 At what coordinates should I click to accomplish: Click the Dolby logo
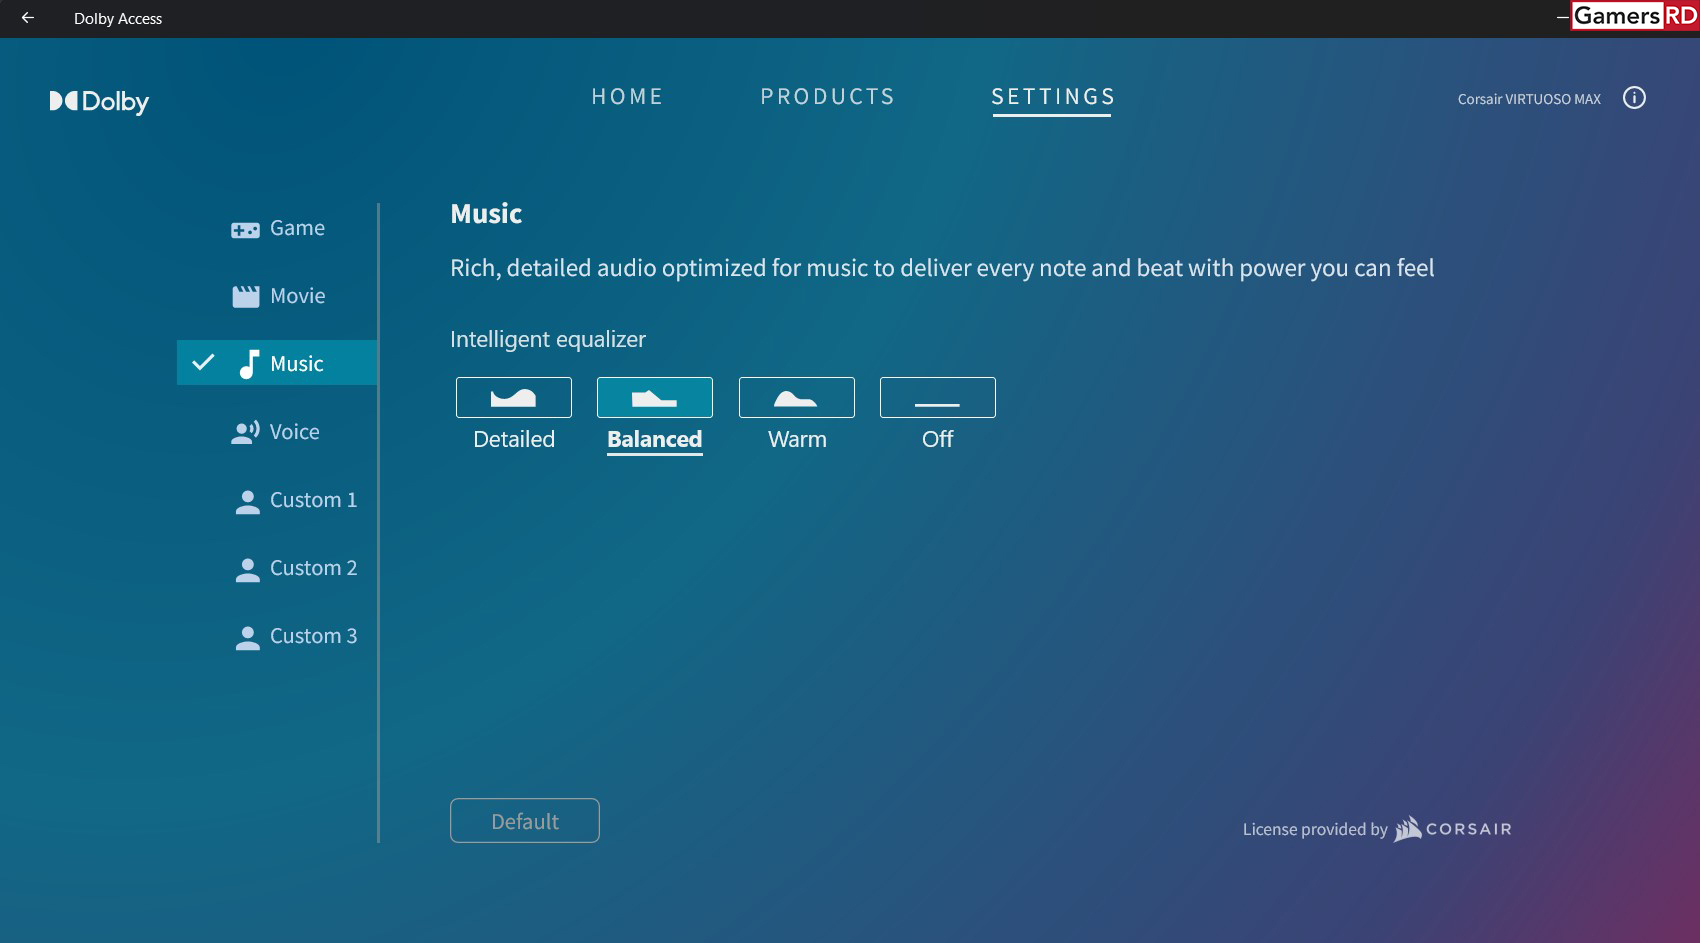(99, 102)
